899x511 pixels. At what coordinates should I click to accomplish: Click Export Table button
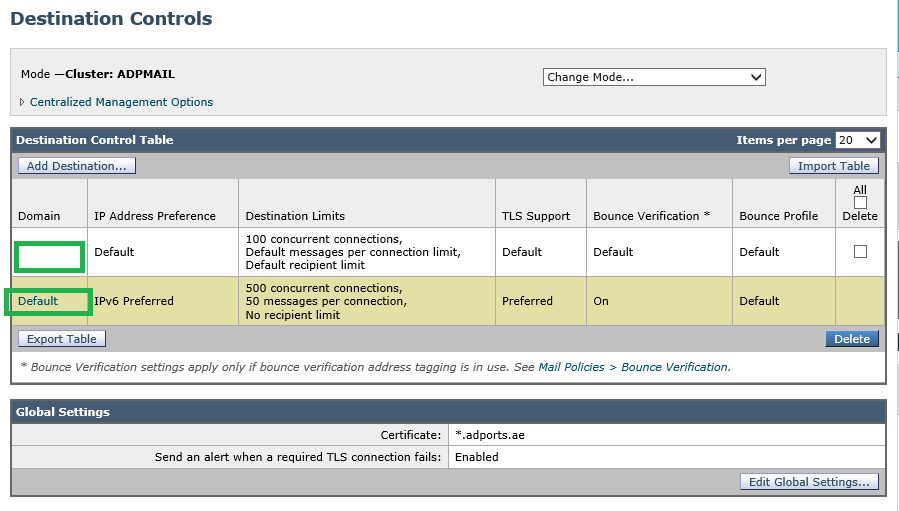pyautogui.click(x=62, y=339)
